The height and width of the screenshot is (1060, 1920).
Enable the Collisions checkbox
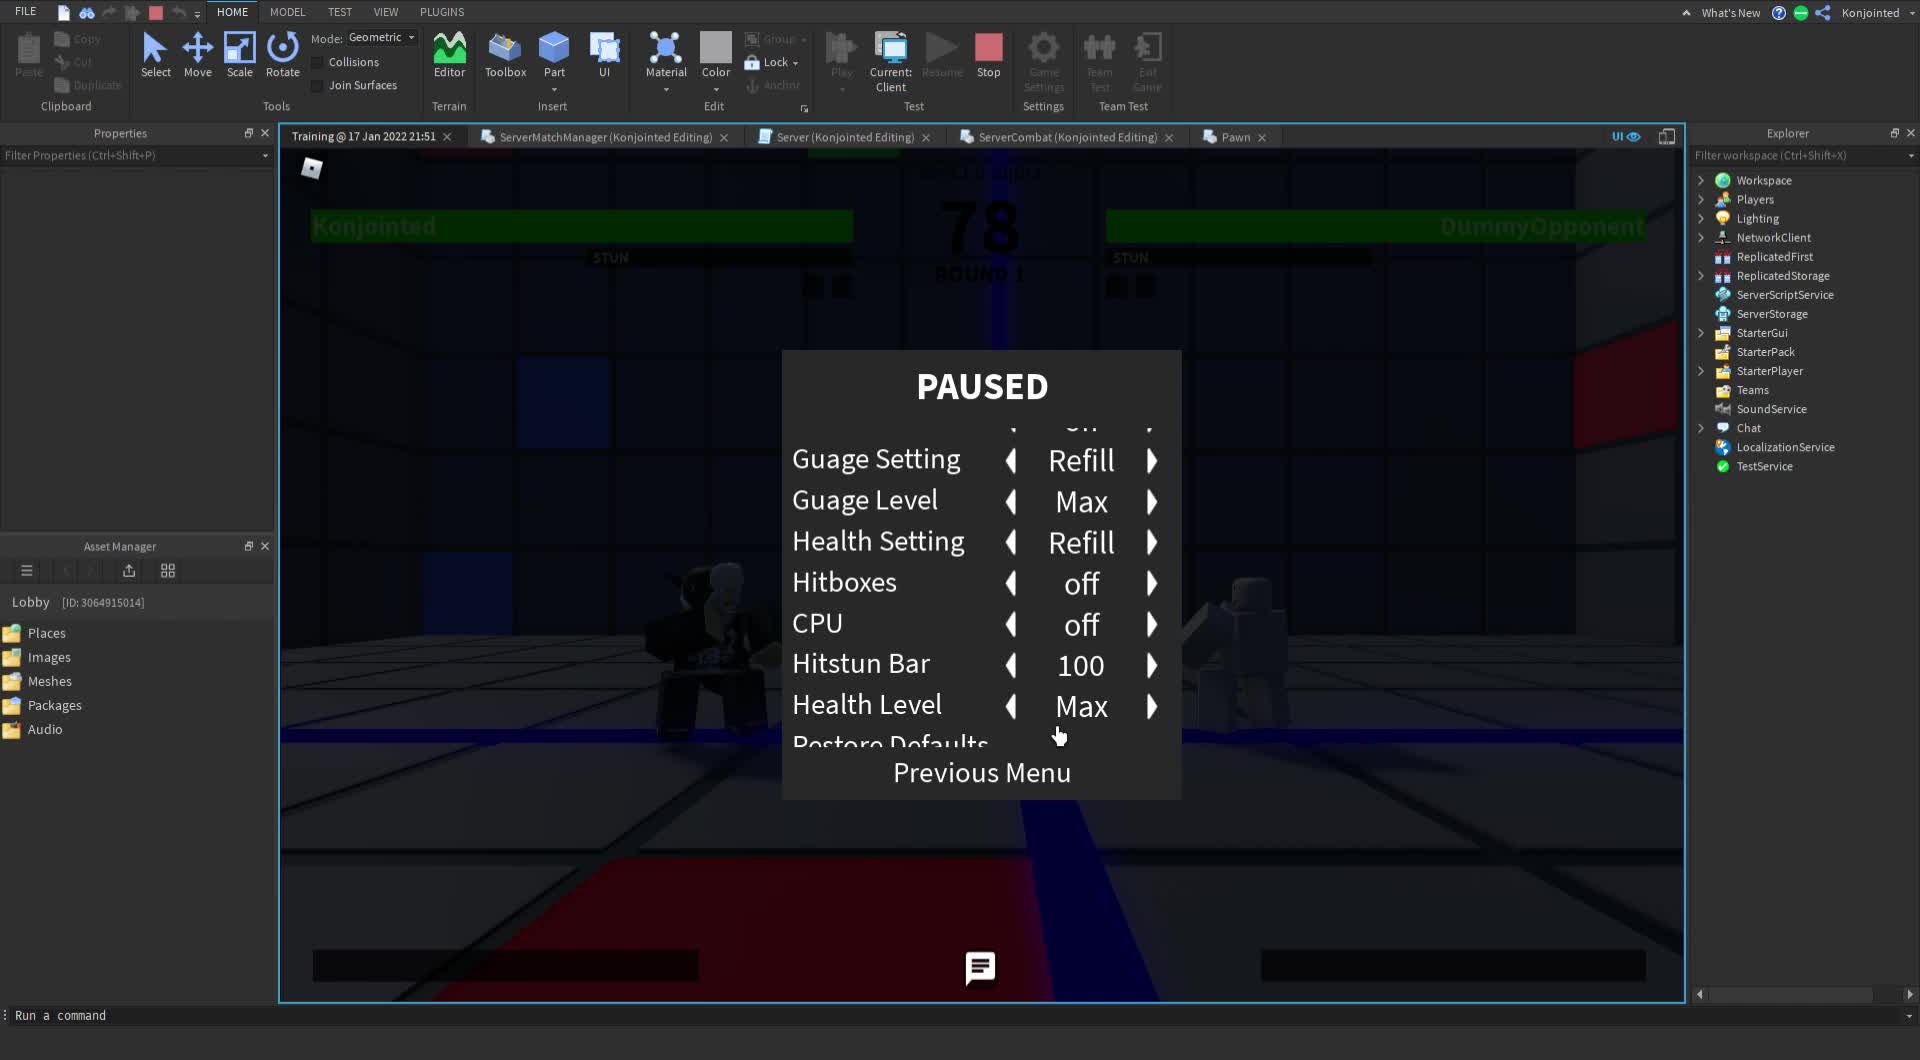pos(316,61)
